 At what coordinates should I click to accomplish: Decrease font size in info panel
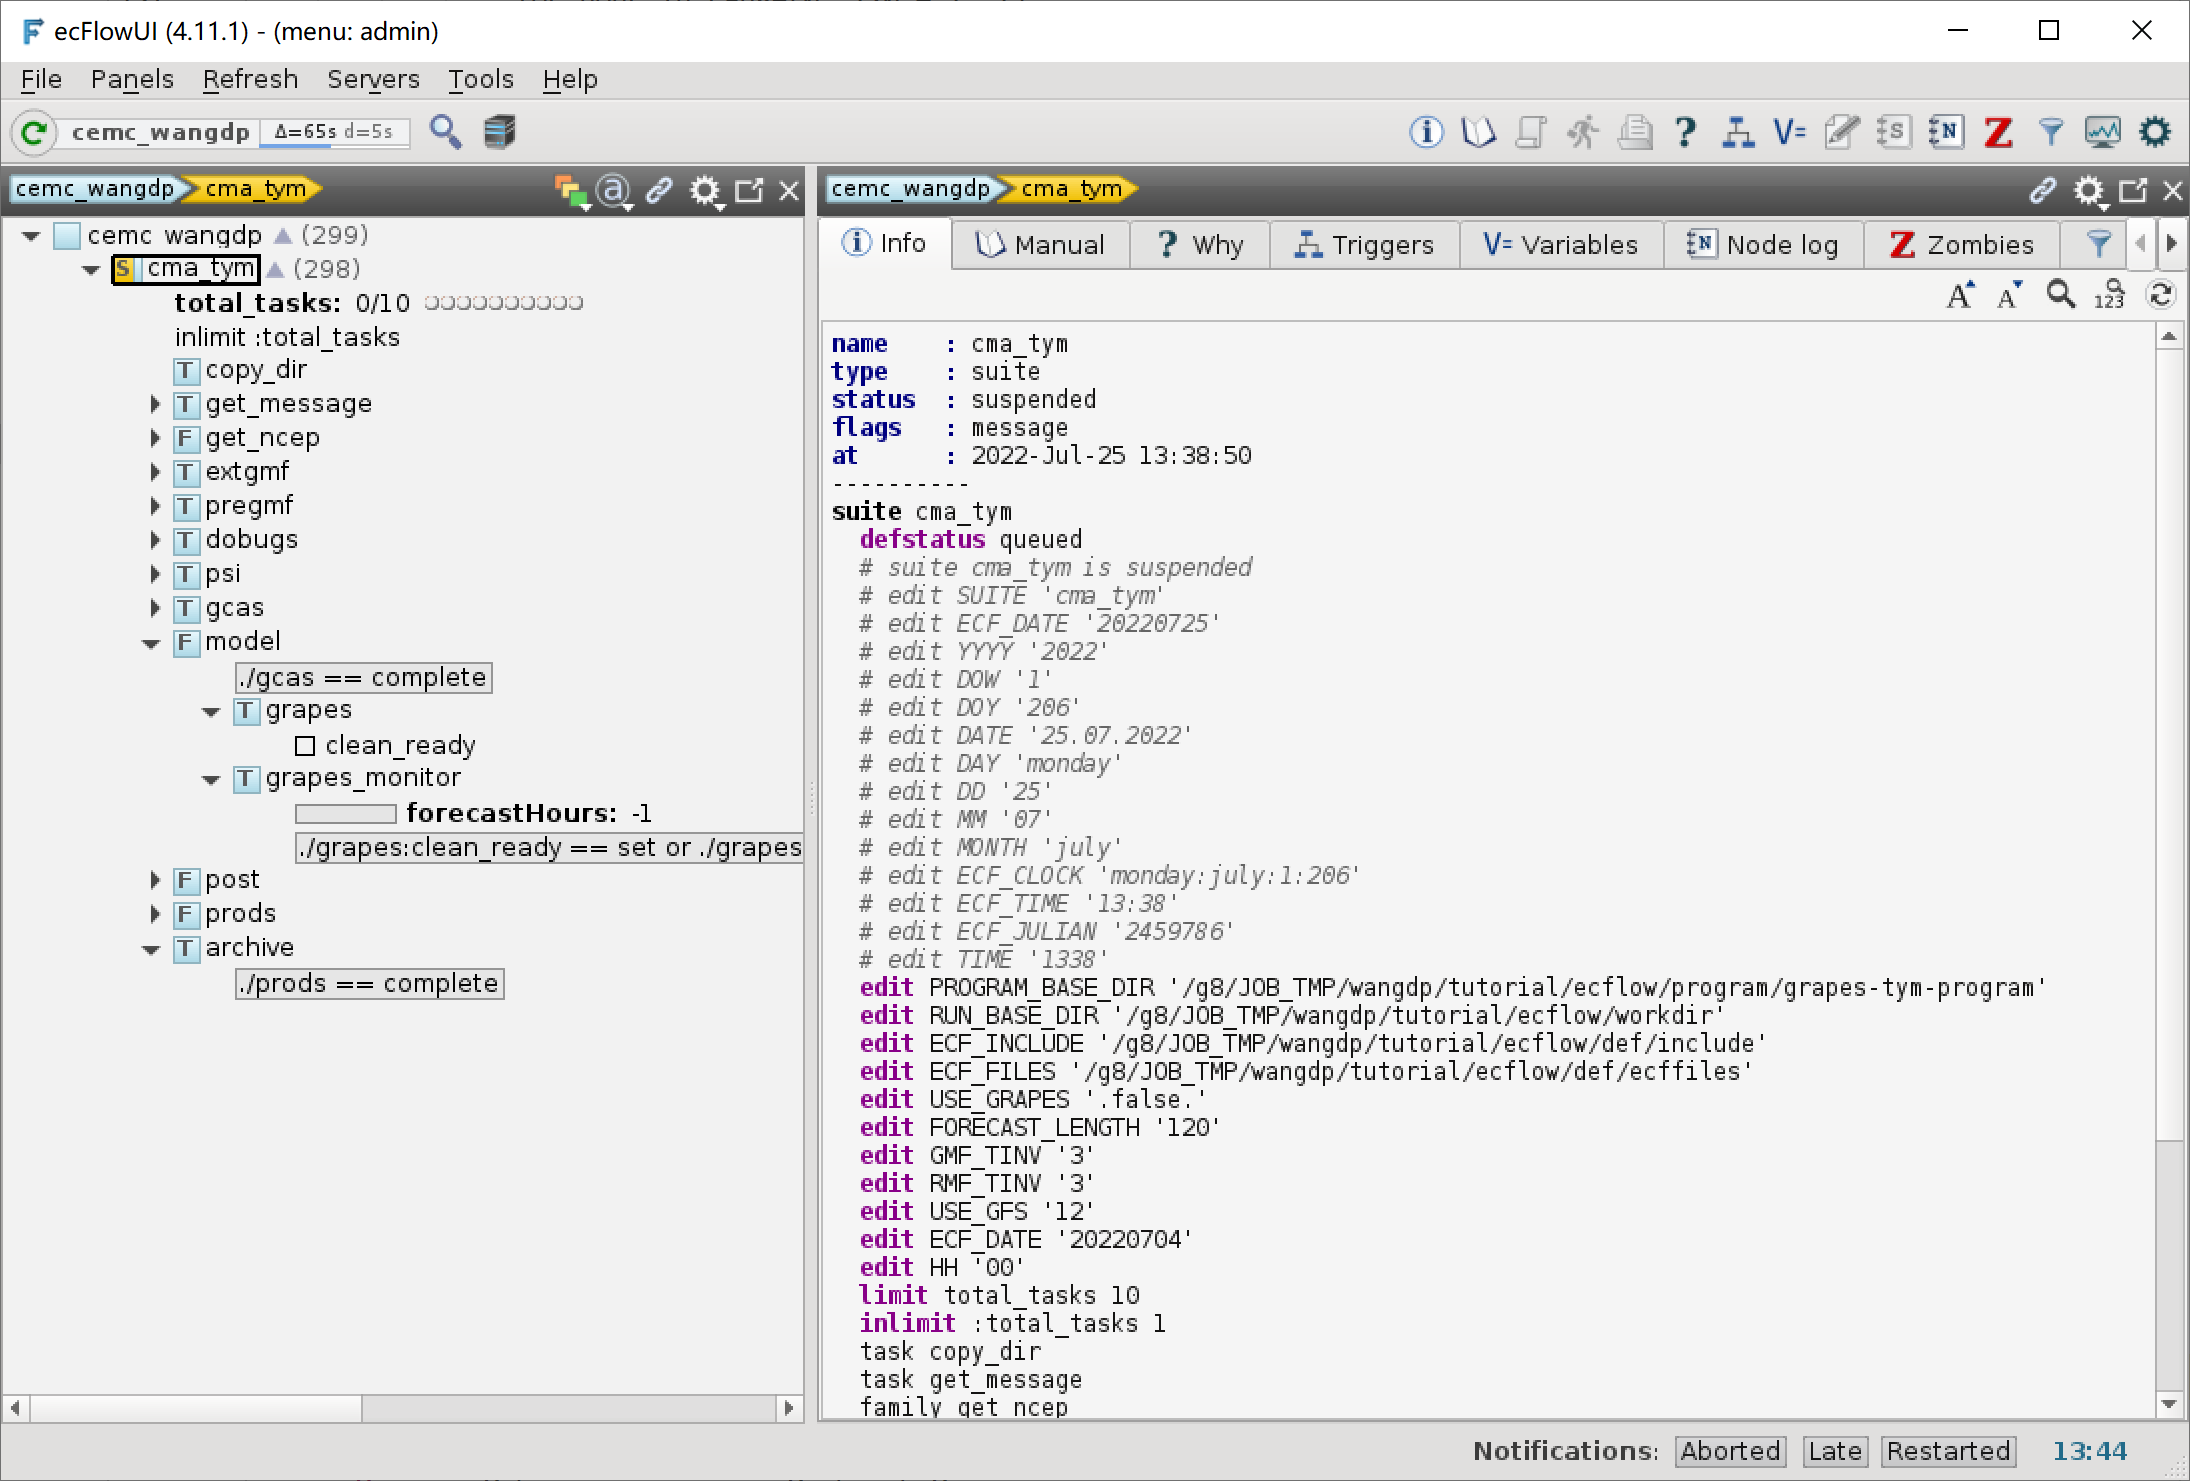point(2009,295)
